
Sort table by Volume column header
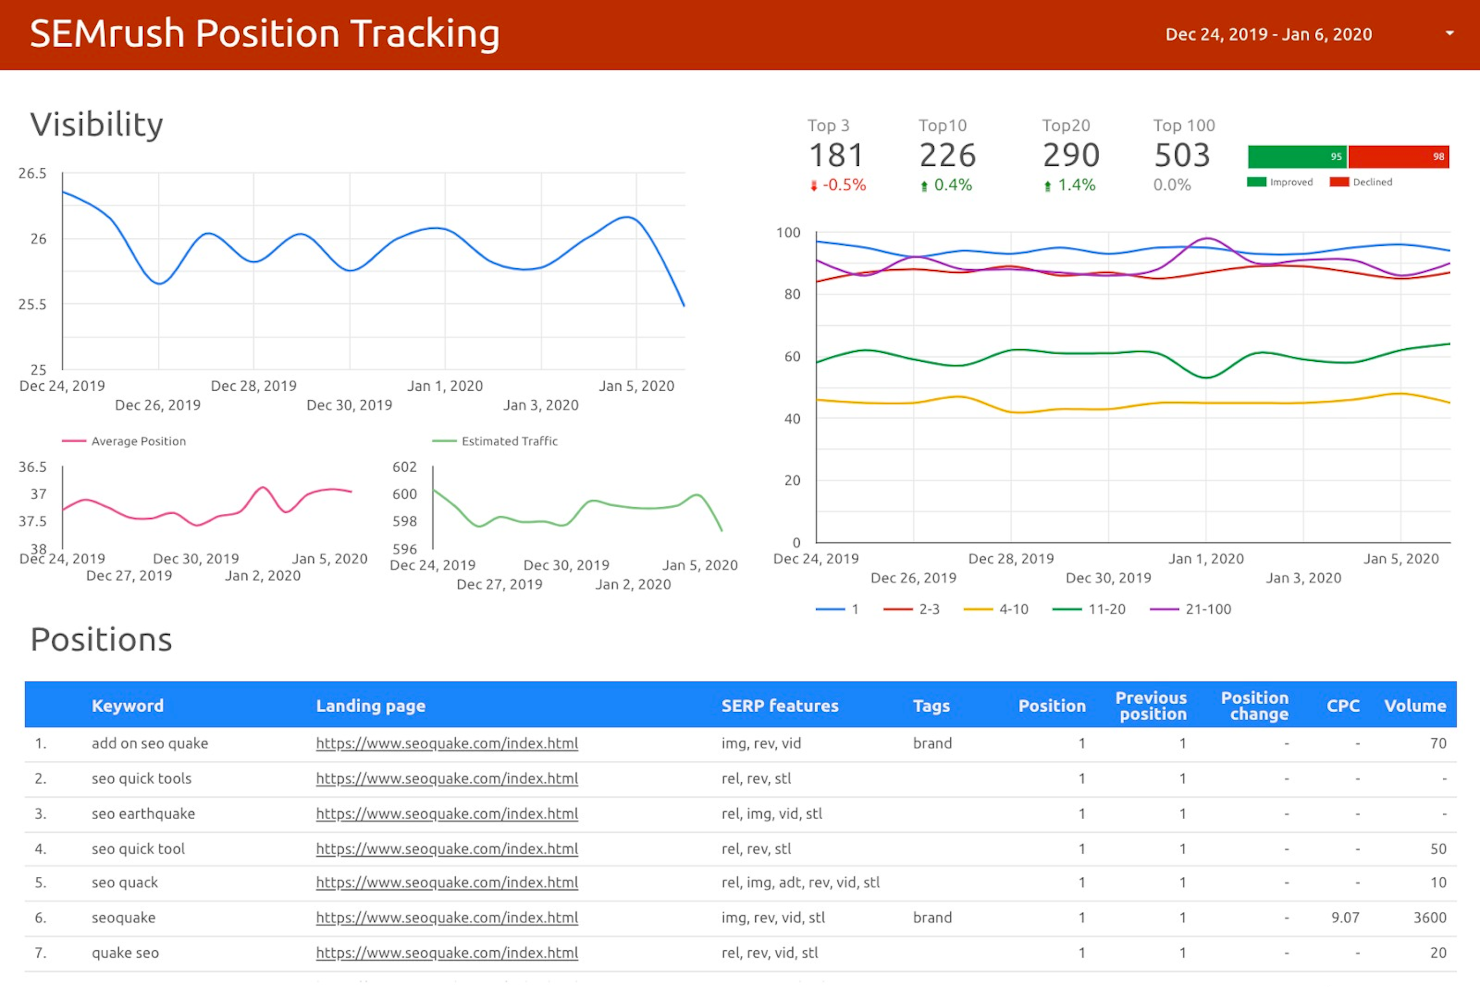pos(1415,706)
